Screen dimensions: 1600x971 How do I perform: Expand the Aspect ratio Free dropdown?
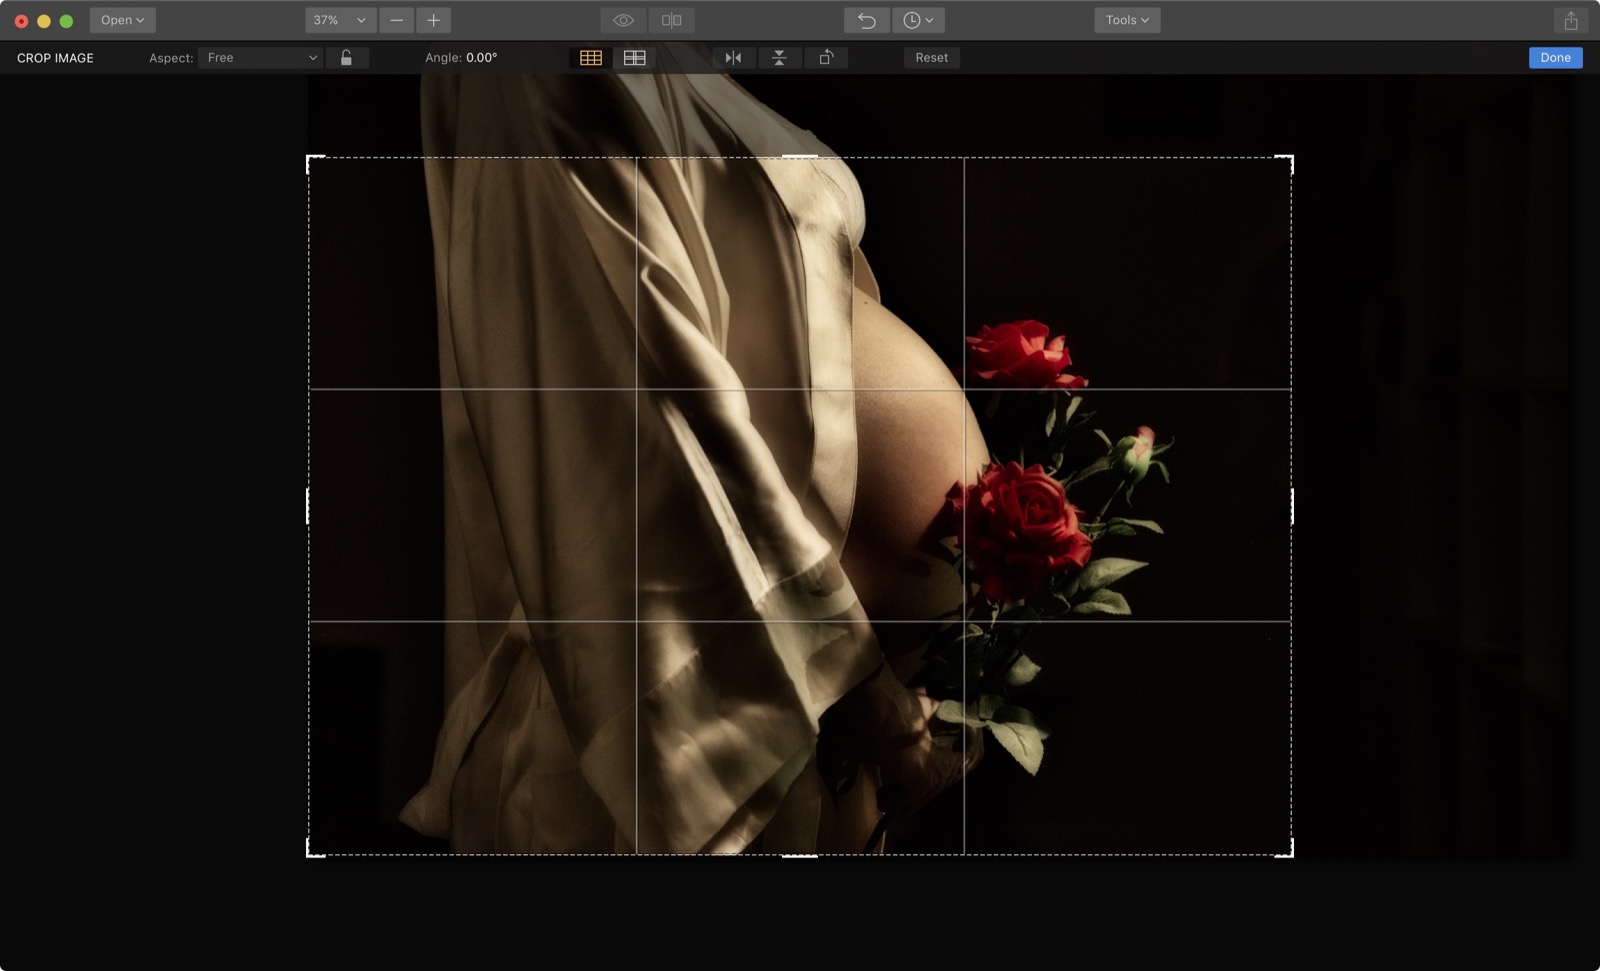point(261,58)
